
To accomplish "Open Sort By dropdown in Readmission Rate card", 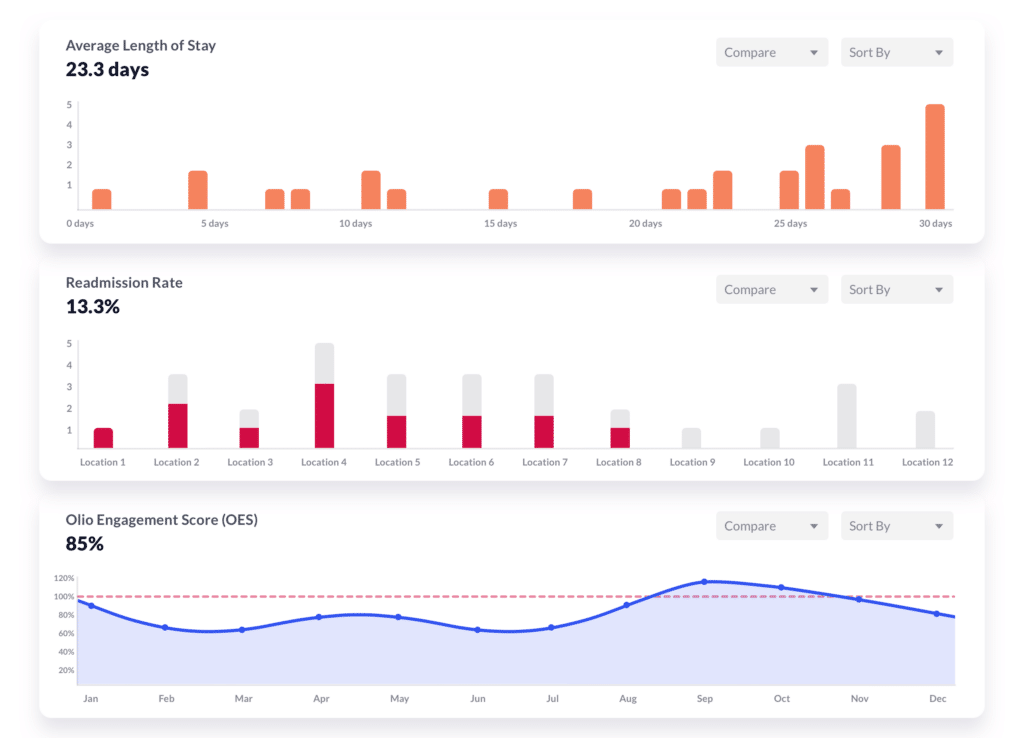I will (897, 289).
